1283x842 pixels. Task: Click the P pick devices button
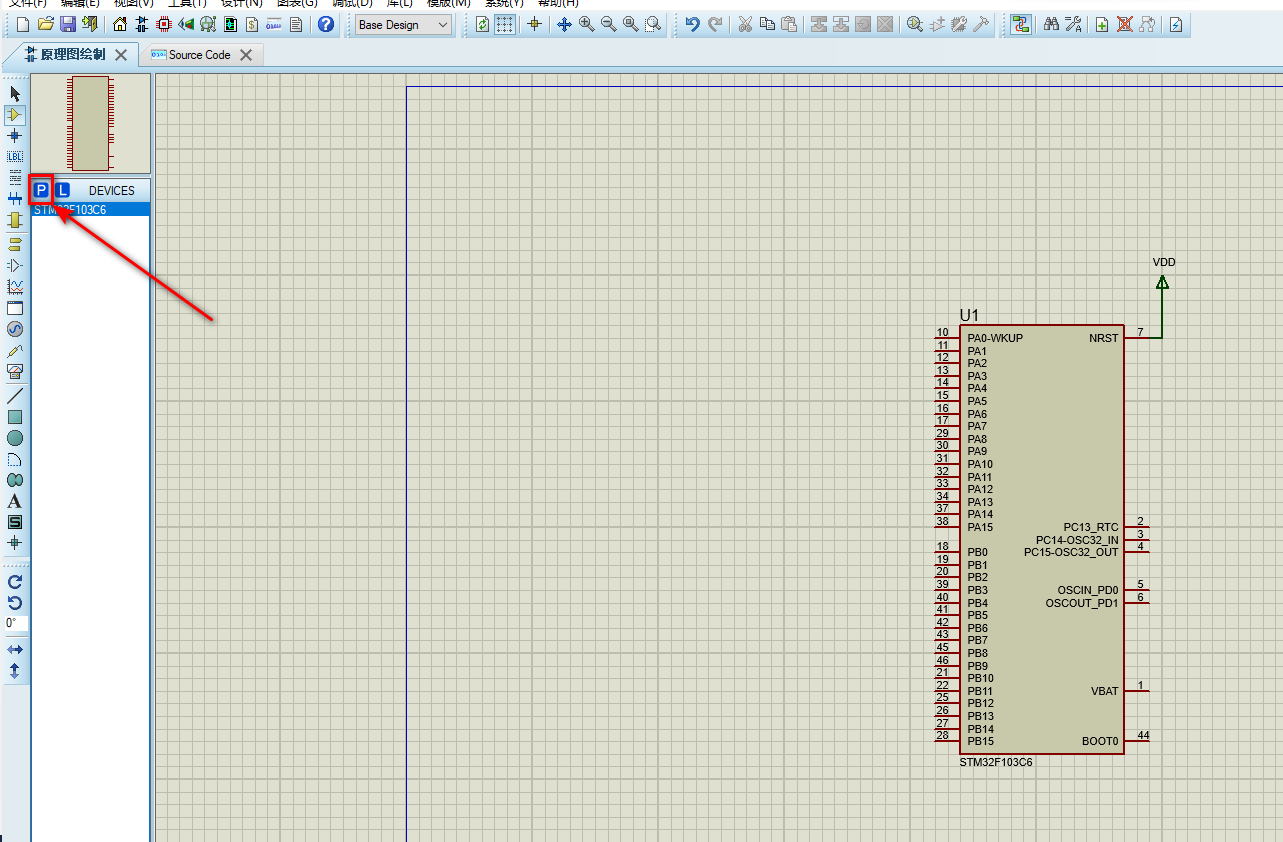[x=42, y=190]
